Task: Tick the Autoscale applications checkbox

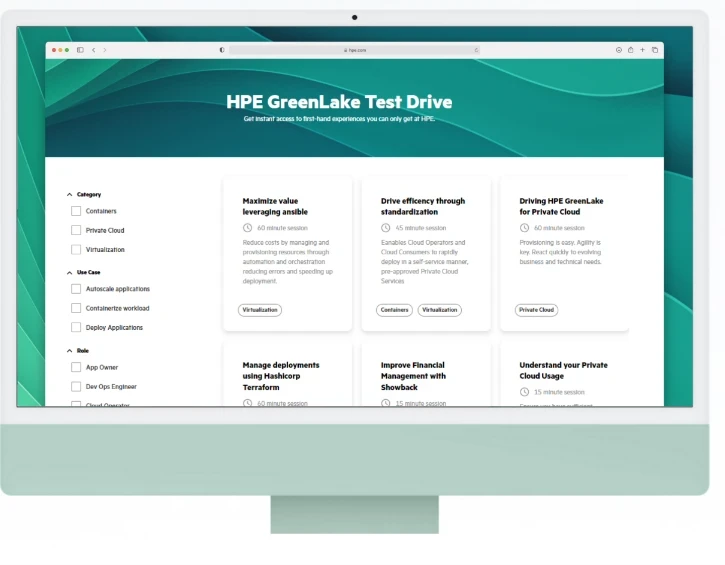Action: [76, 289]
